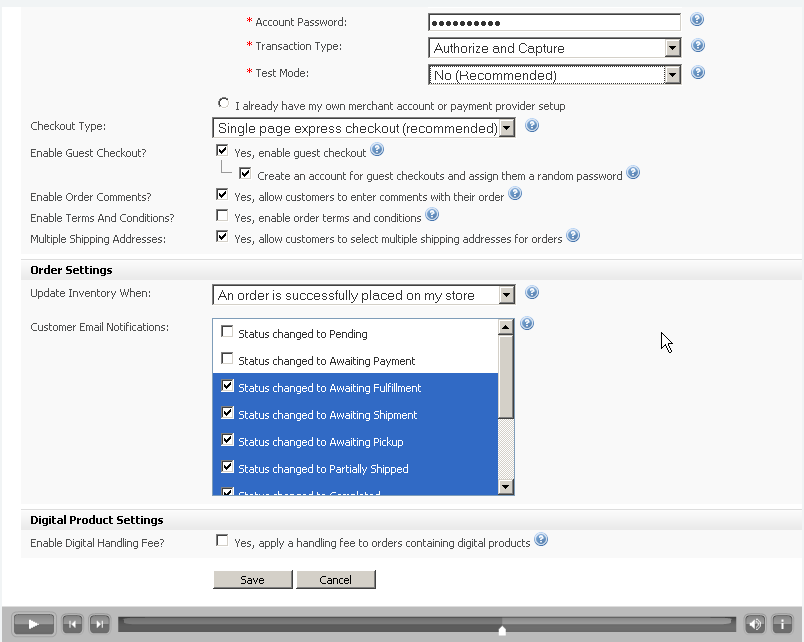Play the video tutorial

tap(33, 624)
